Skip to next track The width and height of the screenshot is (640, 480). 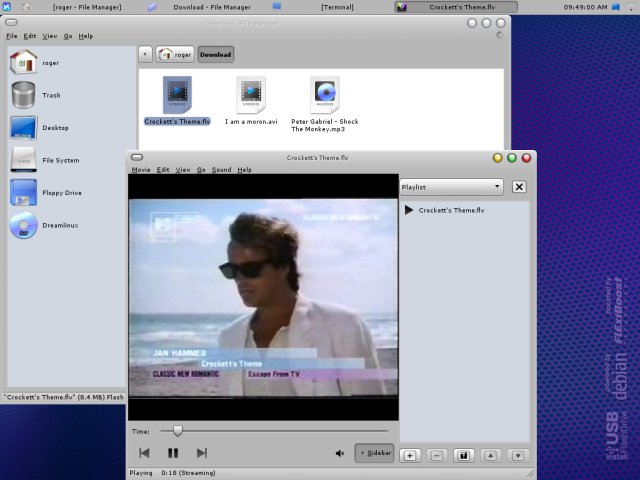click(x=202, y=453)
